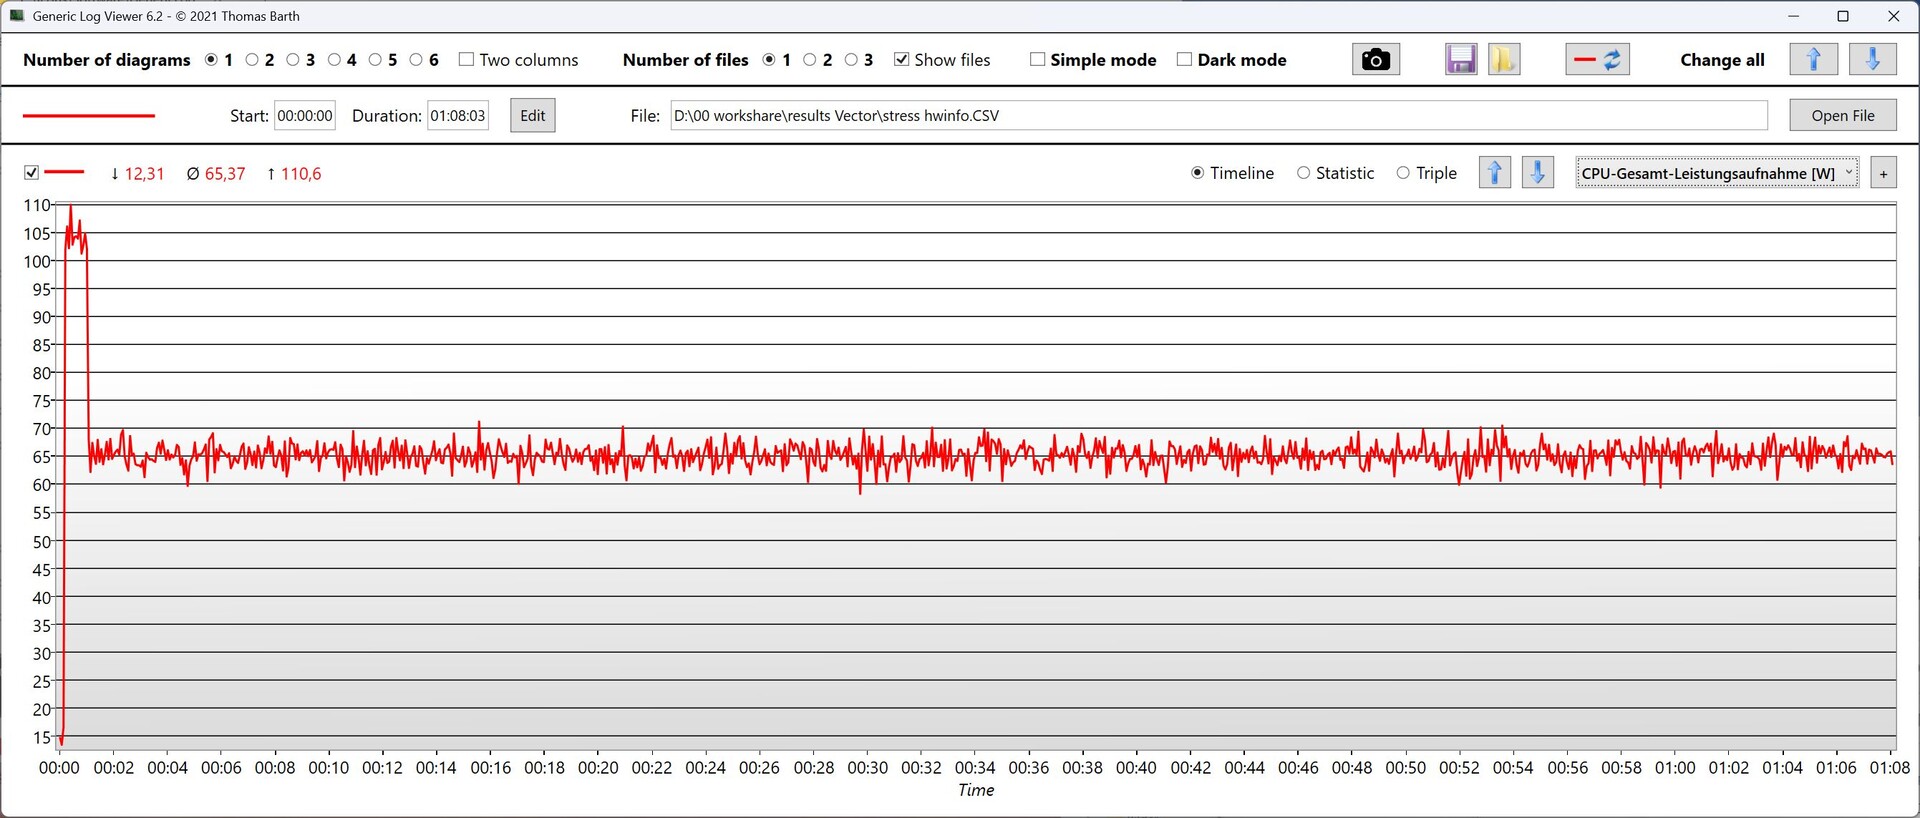Click the plus button beside sensor dropdown
This screenshot has width=1920, height=818.
tap(1883, 173)
